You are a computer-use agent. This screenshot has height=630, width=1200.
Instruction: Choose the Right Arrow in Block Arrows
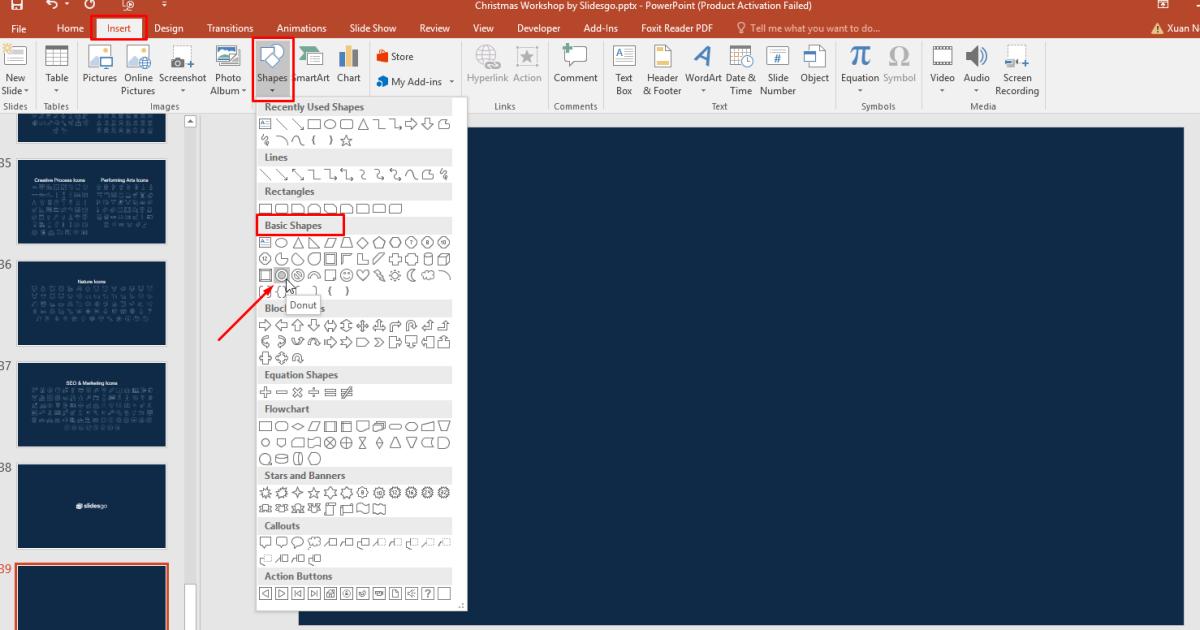[x=265, y=325]
